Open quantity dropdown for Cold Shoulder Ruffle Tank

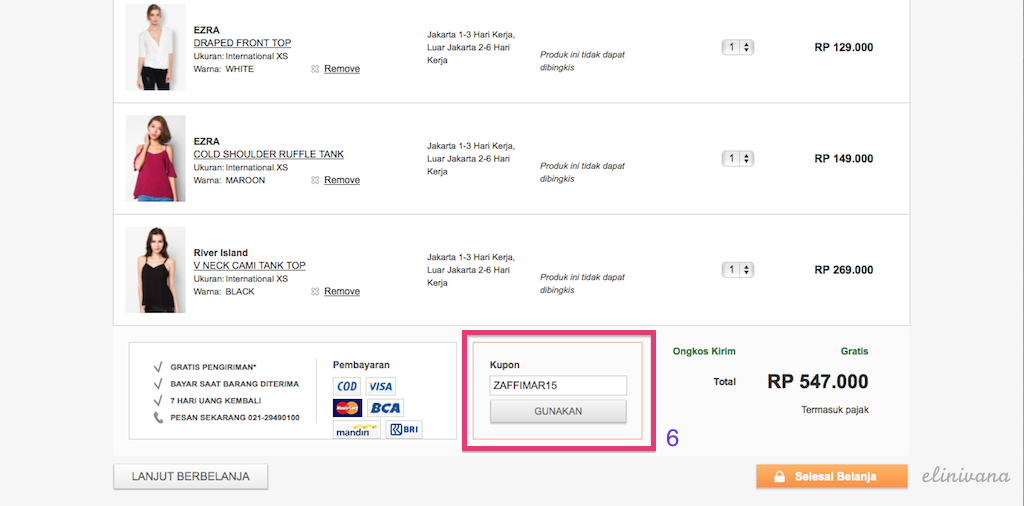pos(738,159)
